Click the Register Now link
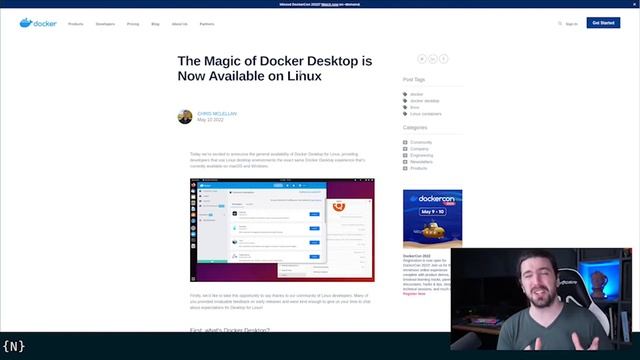The width and height of the screenshot is (640, 360). 414,294
